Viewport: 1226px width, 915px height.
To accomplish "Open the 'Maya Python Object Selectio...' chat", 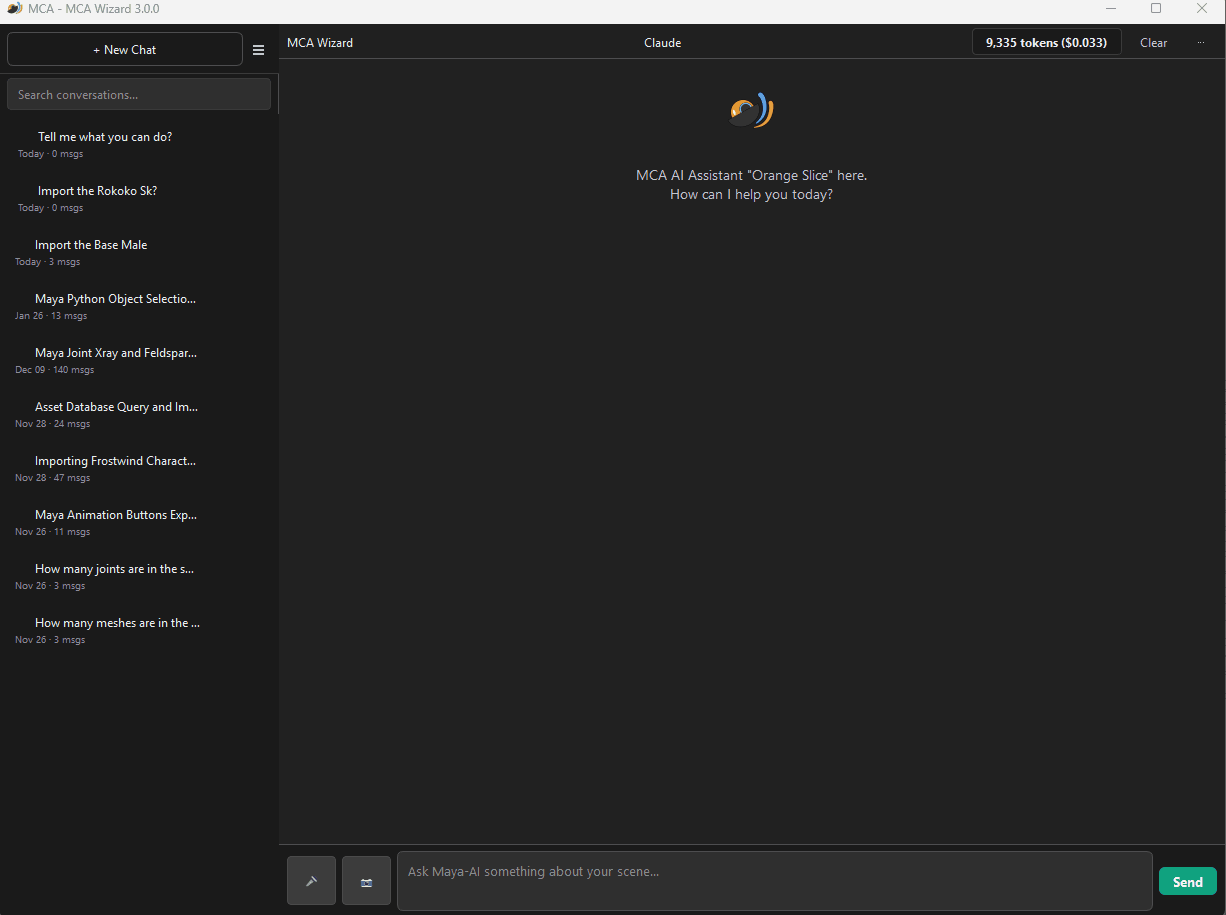I will 139,307.
